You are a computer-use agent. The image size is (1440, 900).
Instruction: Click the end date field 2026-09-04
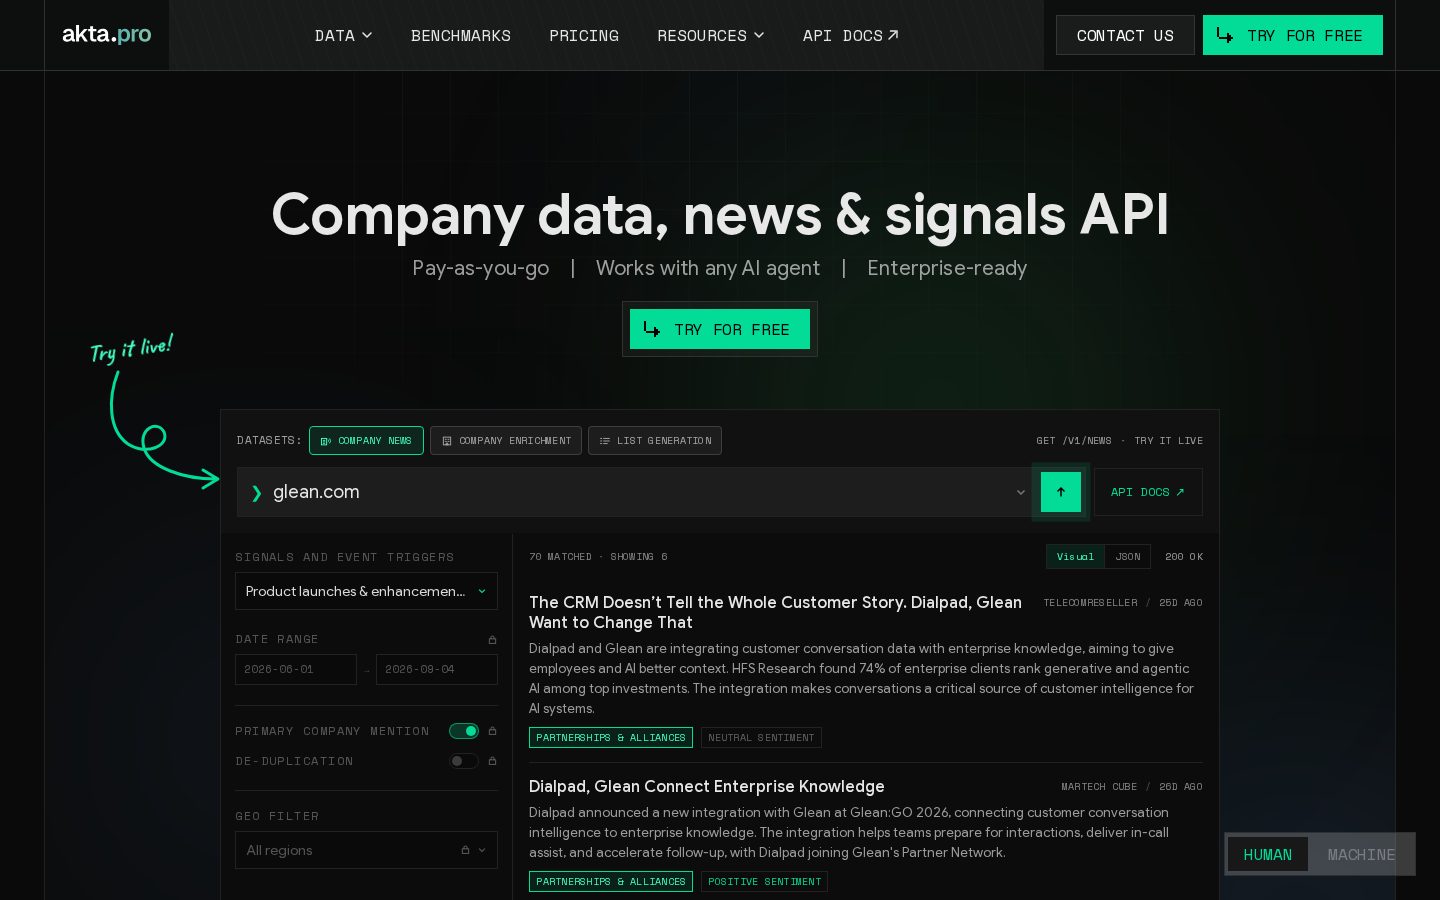437,669
